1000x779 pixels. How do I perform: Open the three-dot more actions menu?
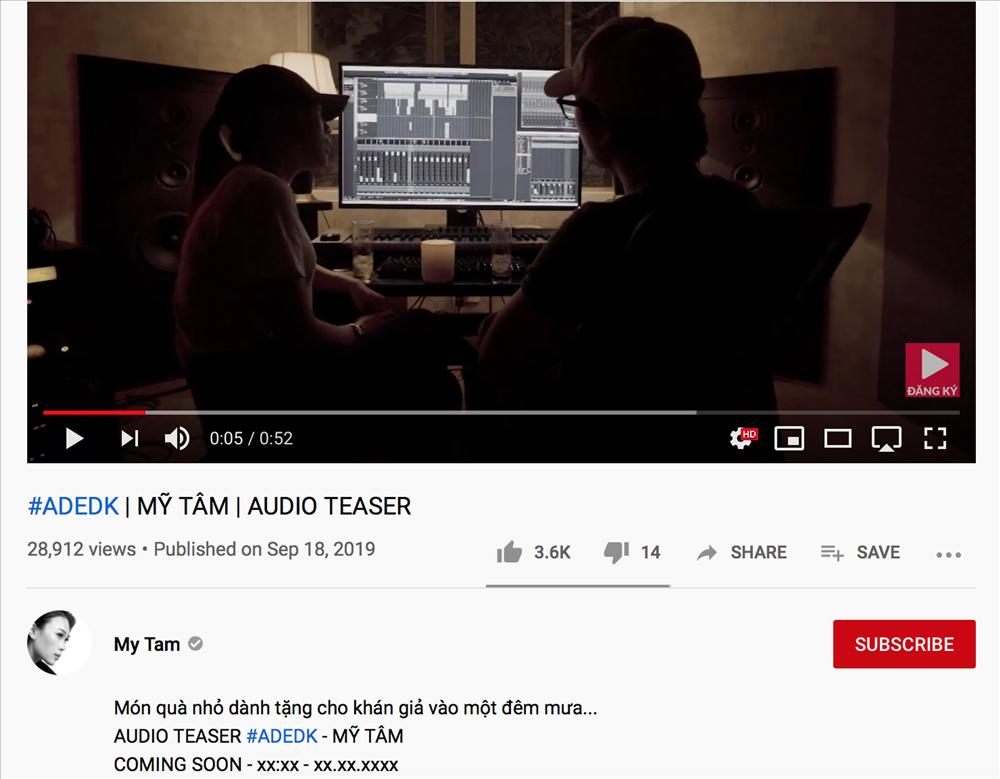pos(948,554)
